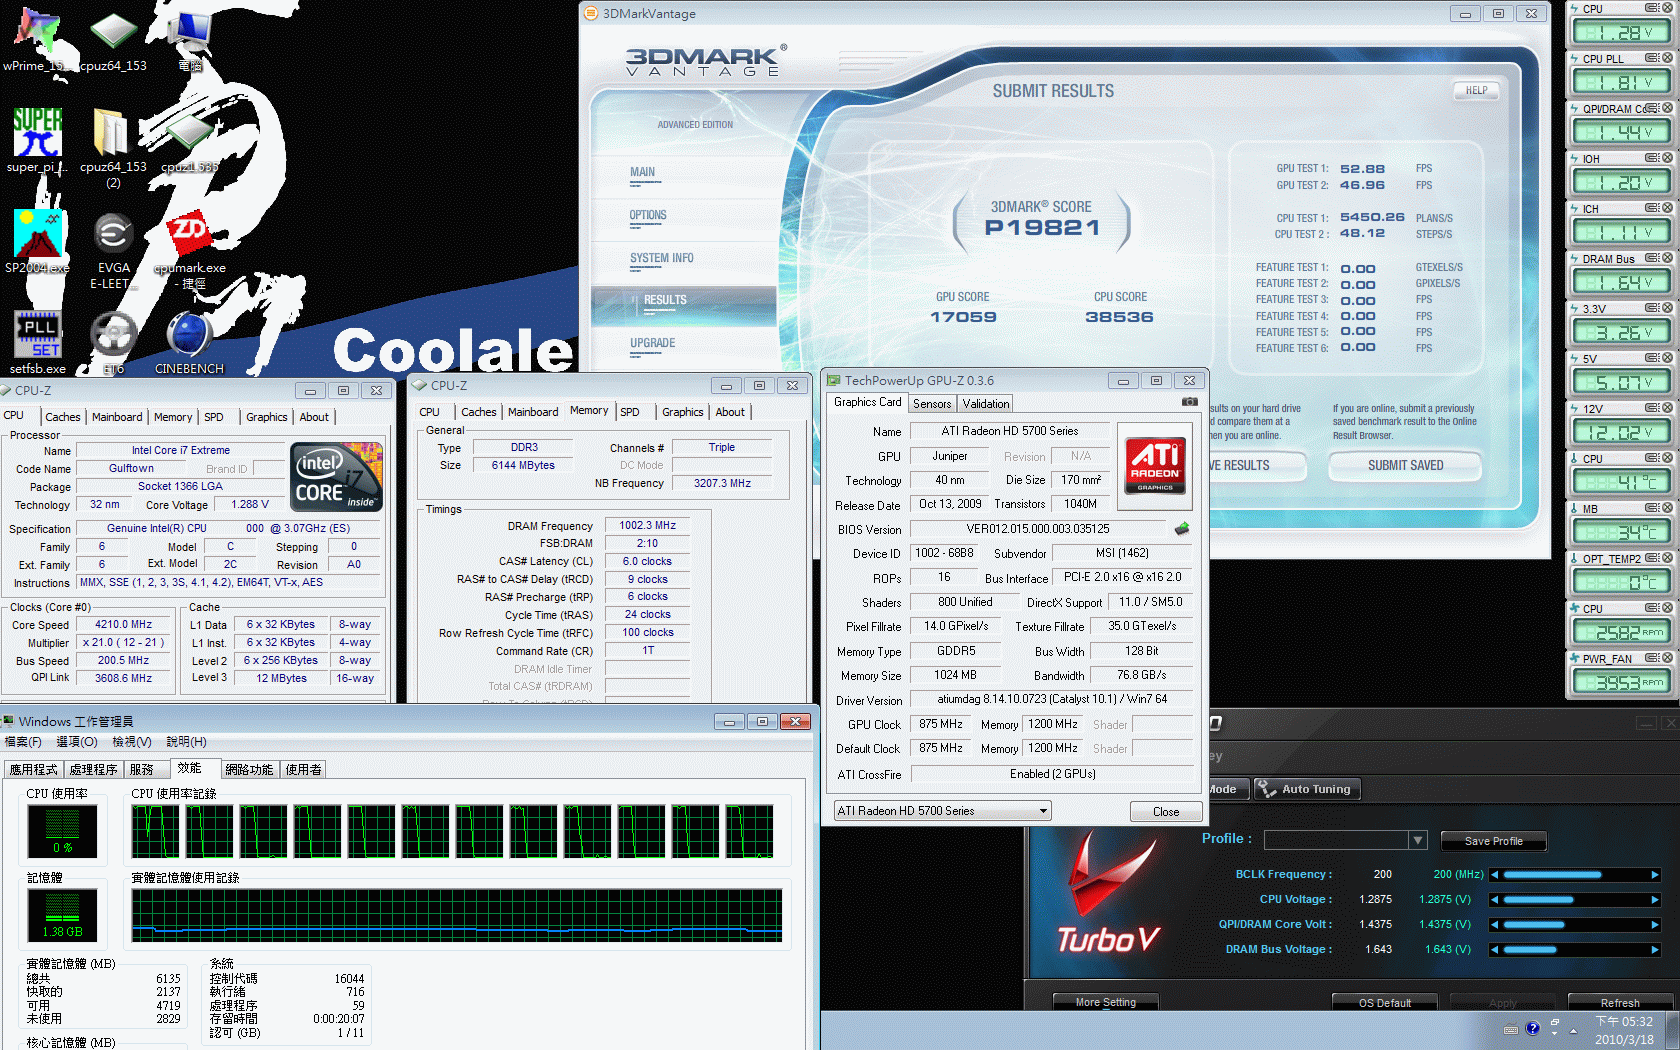Open settings icon on CPU PLL sensor
The height and width of the screenshot is (1050, 1680).
(1652, 58)
